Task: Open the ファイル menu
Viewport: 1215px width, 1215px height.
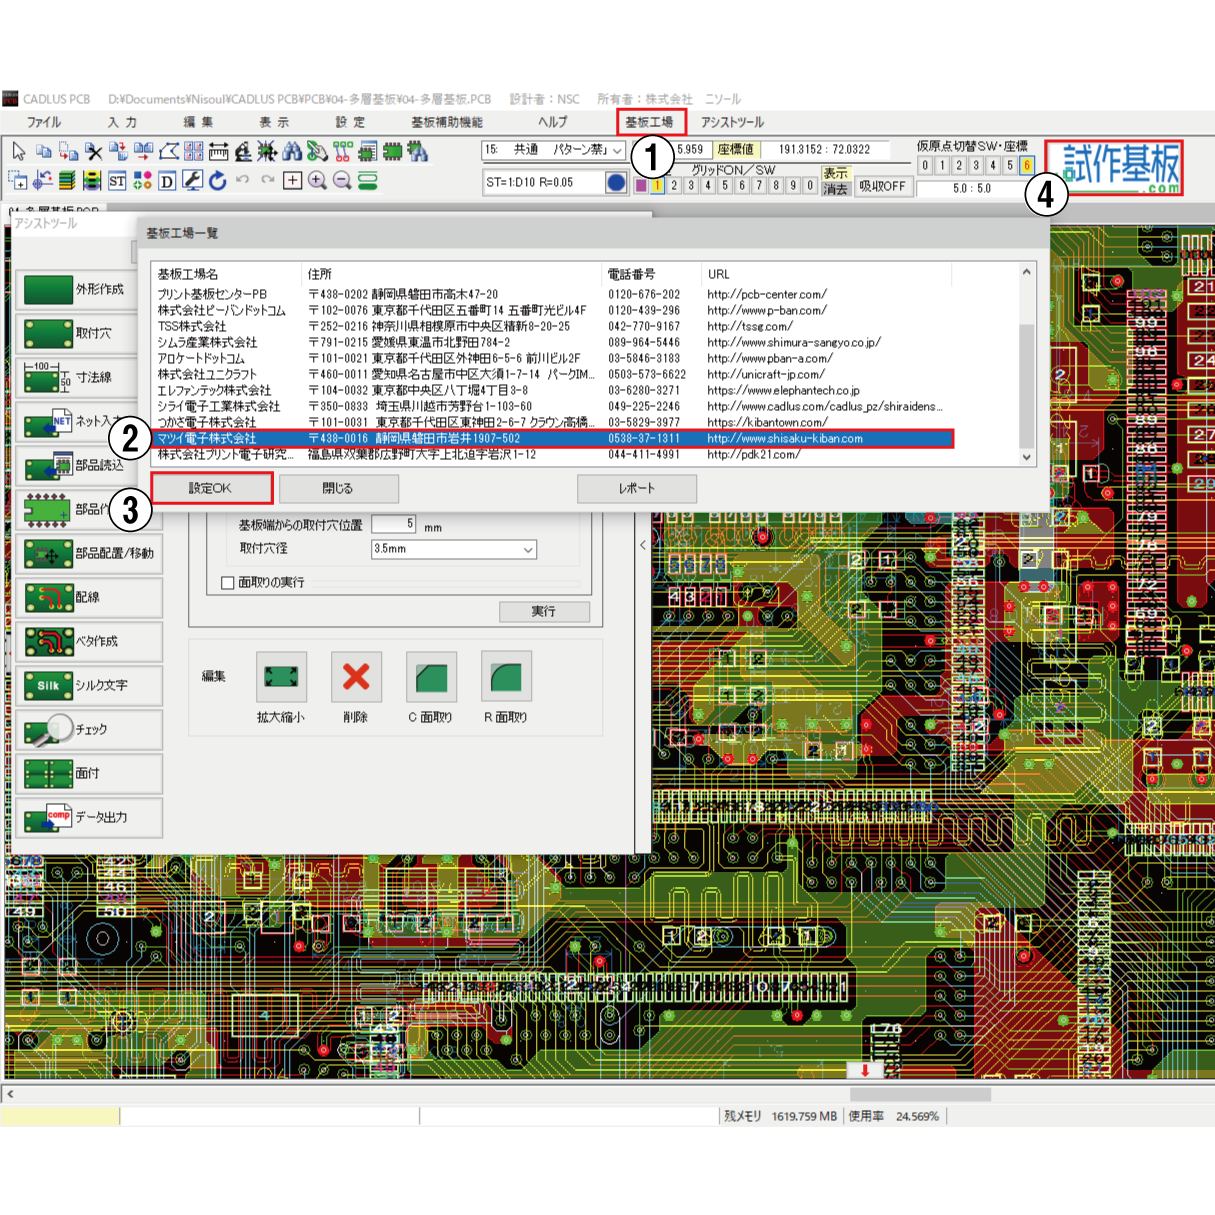Action: tap(44, 122)
